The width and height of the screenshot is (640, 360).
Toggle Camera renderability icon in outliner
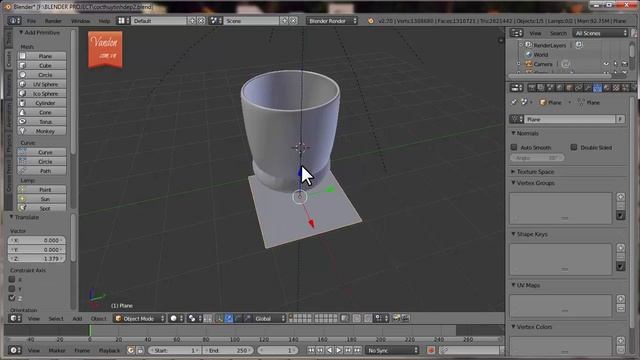pyautogui.click(x=624, y=64)
